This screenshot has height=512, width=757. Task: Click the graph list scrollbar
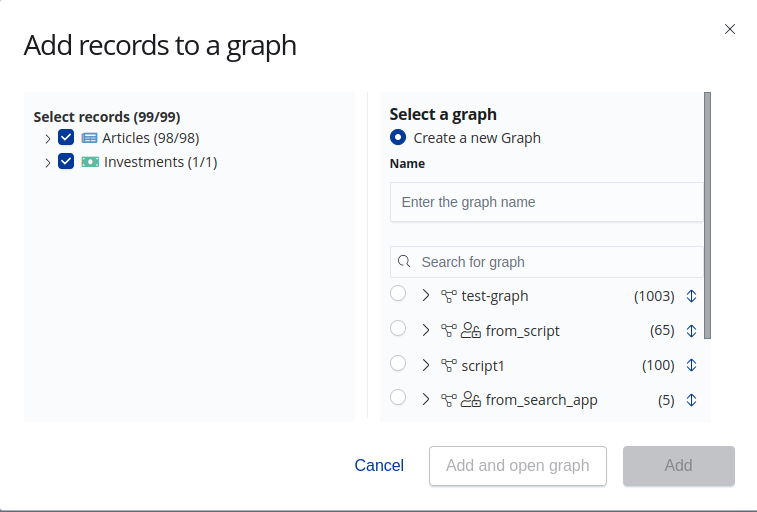click(708, 215)
